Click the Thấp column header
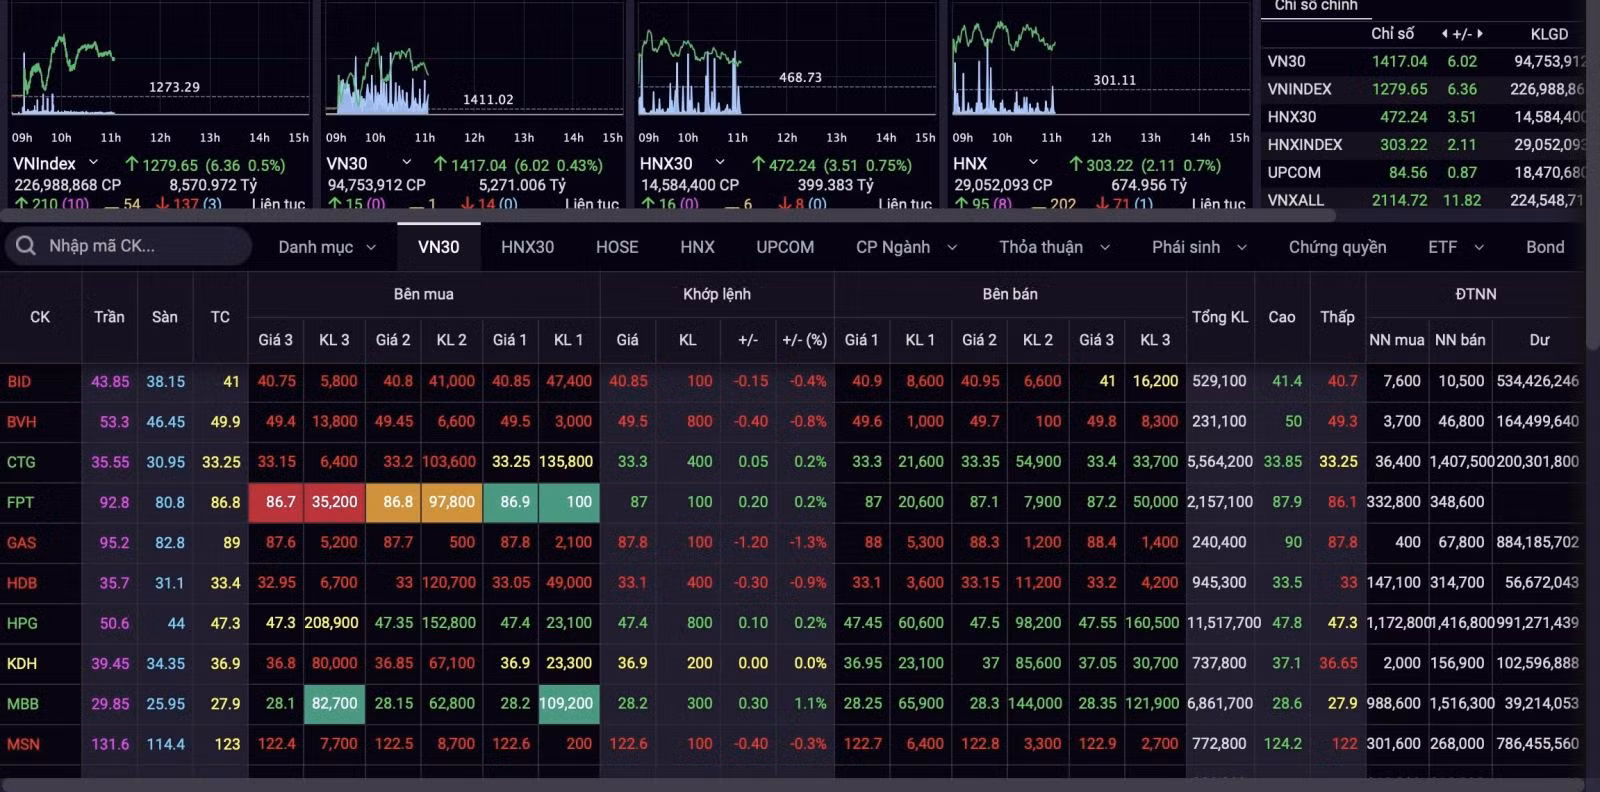This screenshot has width=1600, height=792. [1337, 317]
